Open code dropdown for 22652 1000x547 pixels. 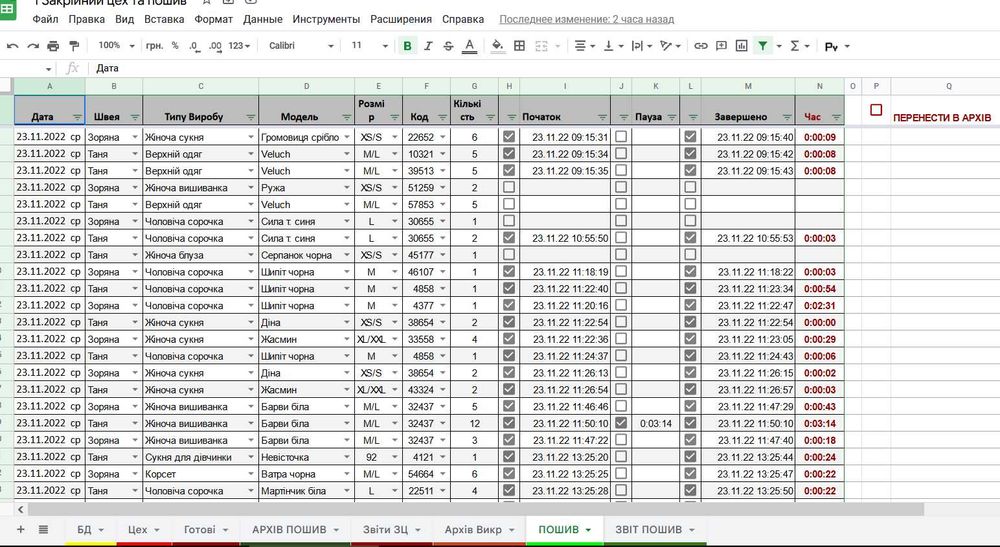click(x=442, y=137)
